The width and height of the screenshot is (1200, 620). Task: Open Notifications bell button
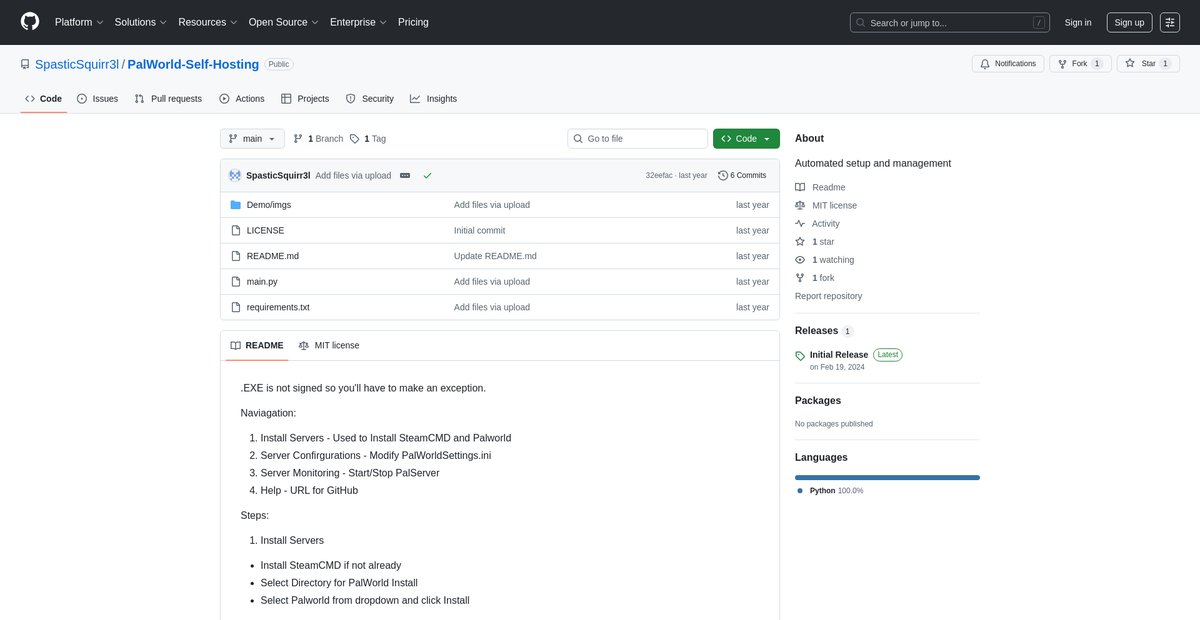(x=1008, y=63)
